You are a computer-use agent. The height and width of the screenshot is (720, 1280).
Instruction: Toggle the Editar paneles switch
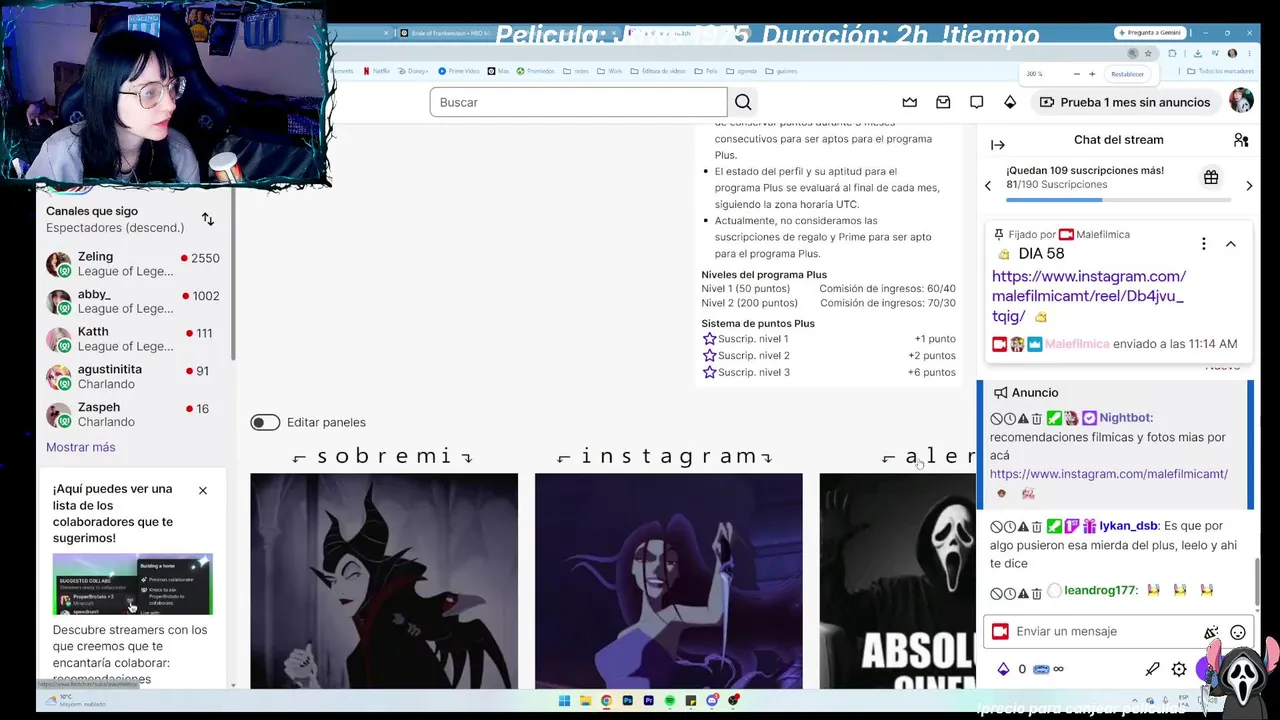click(x=265, y=422)
